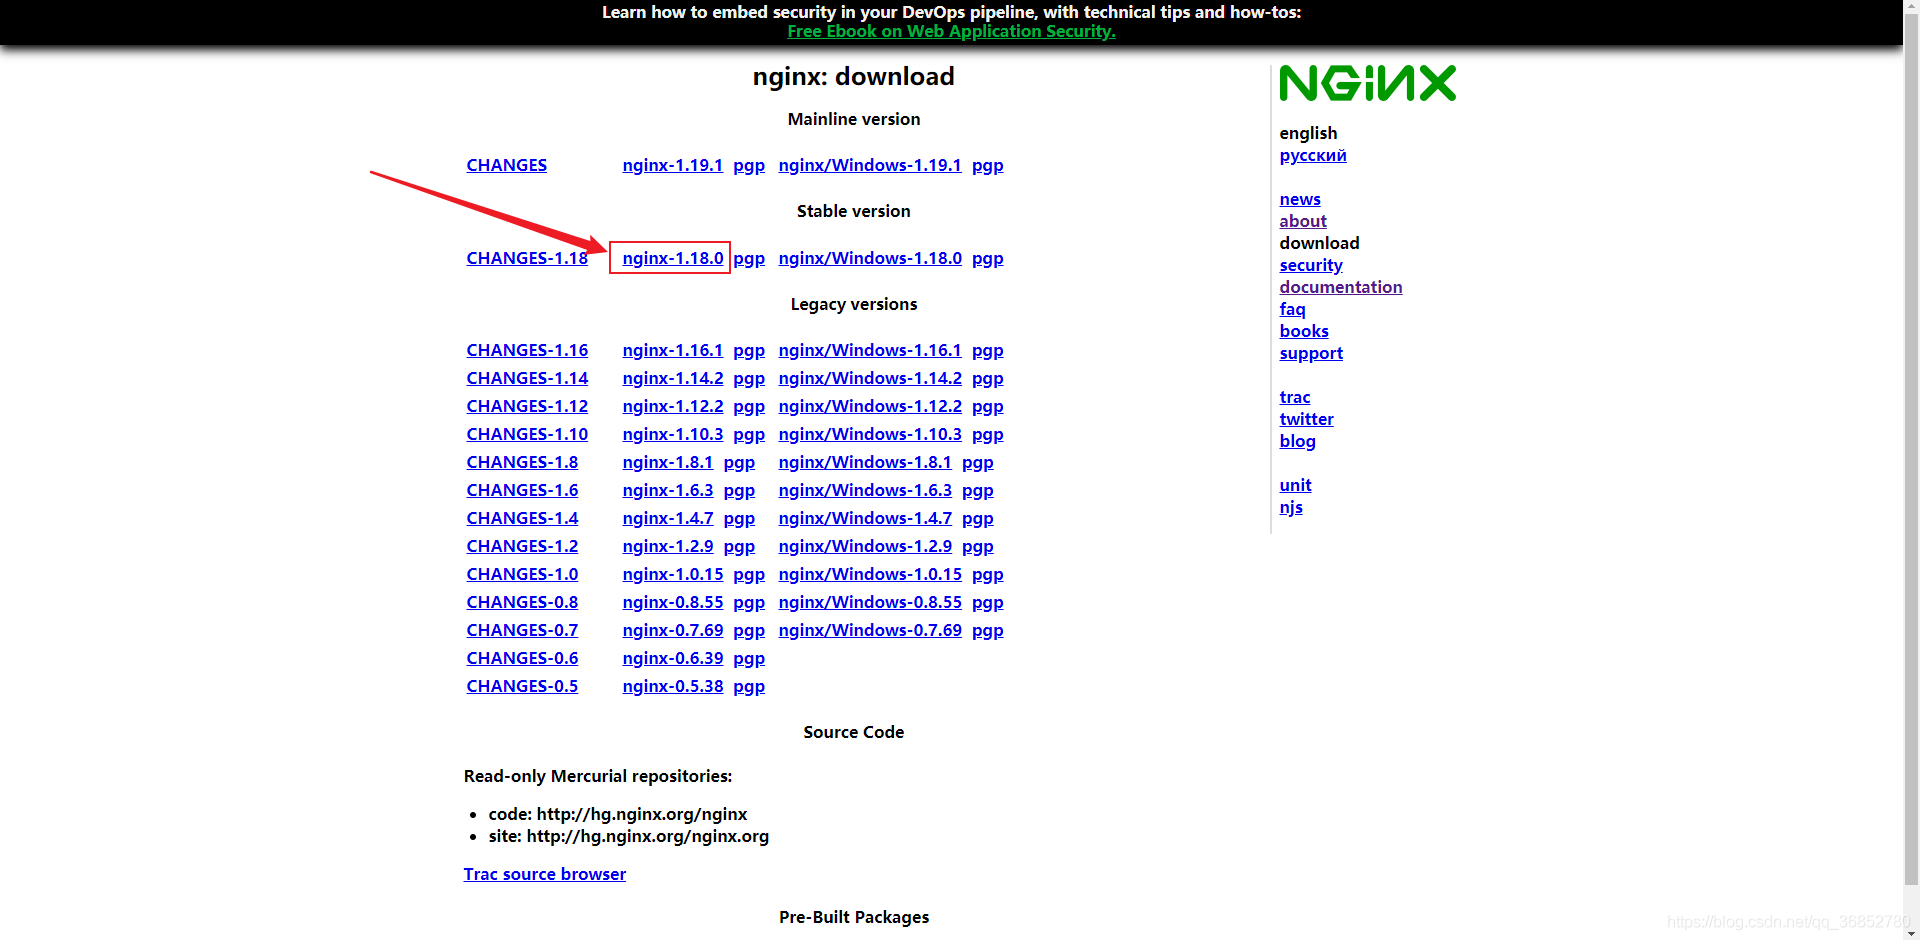The image size is (1920, 940).
Task: Open CHANGES-1.4 changelog
Action: click(x=522, y=518)
